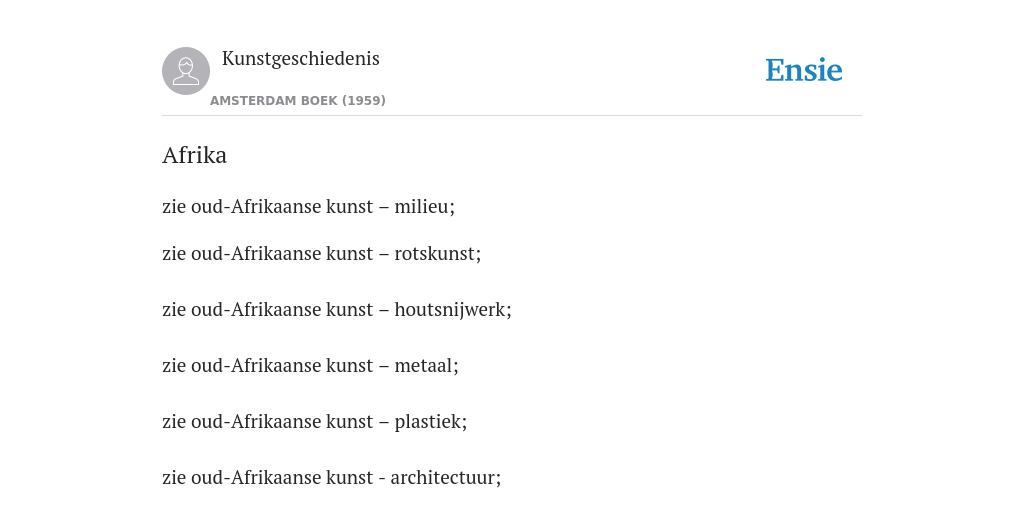The width and height of the screenshot is (1024, 512).
Task: Click the grey author avatar icon
Action: 186,71
